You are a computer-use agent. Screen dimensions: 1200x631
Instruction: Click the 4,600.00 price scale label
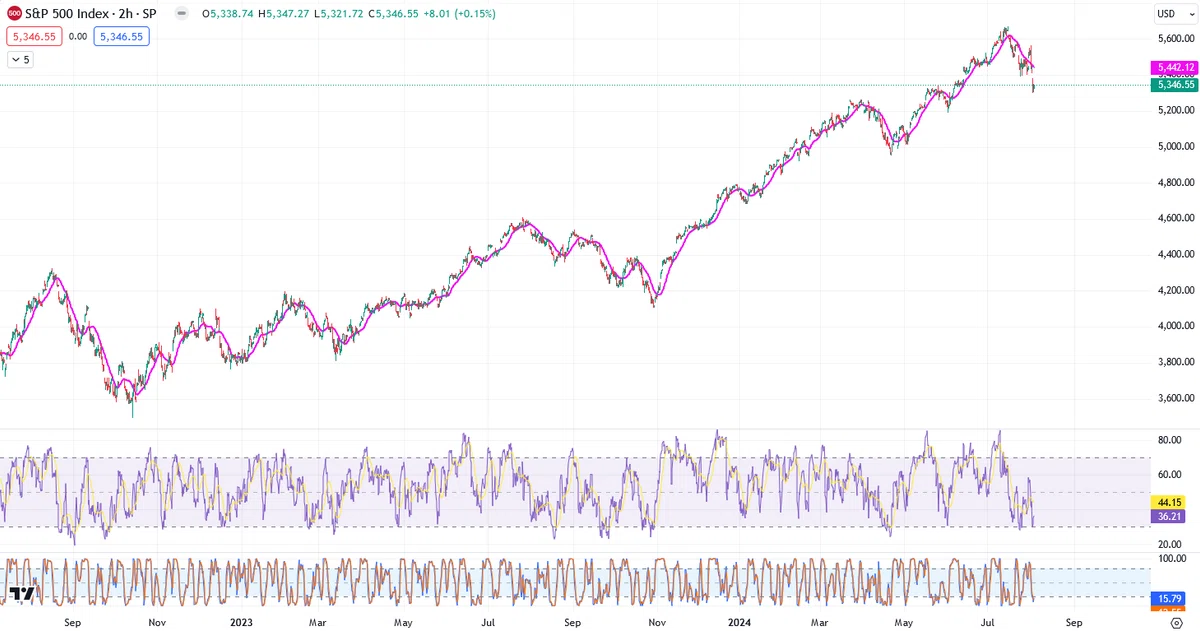1176,218
